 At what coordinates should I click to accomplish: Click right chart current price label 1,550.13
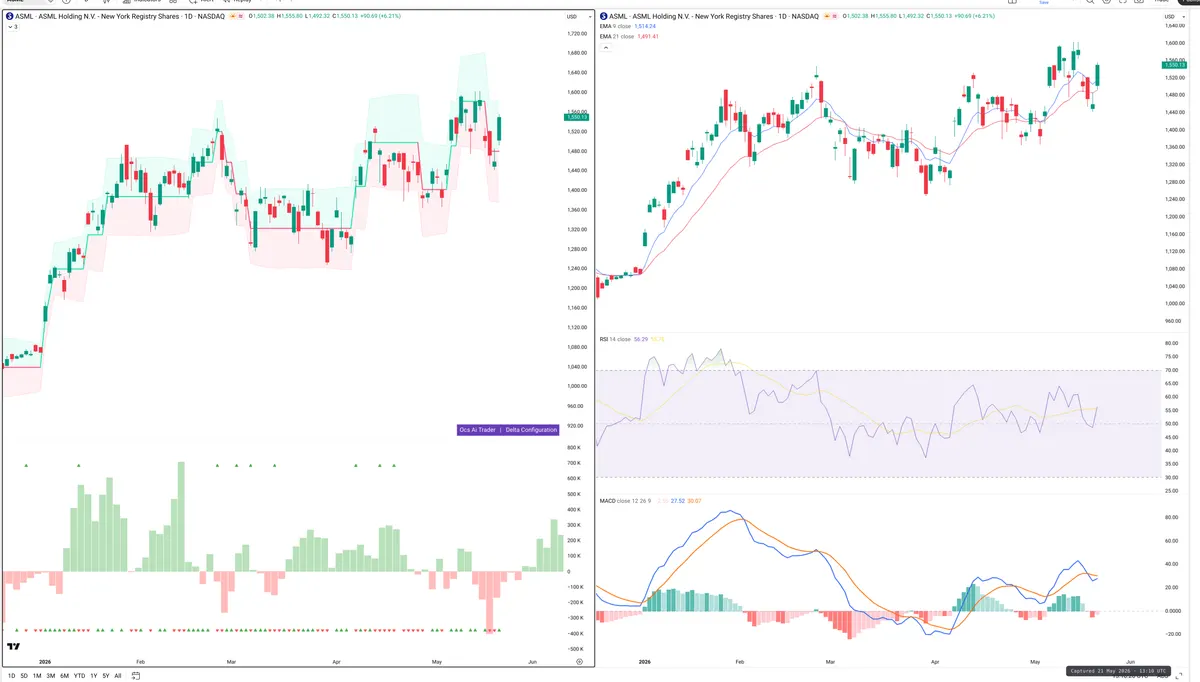point(1173,65)
